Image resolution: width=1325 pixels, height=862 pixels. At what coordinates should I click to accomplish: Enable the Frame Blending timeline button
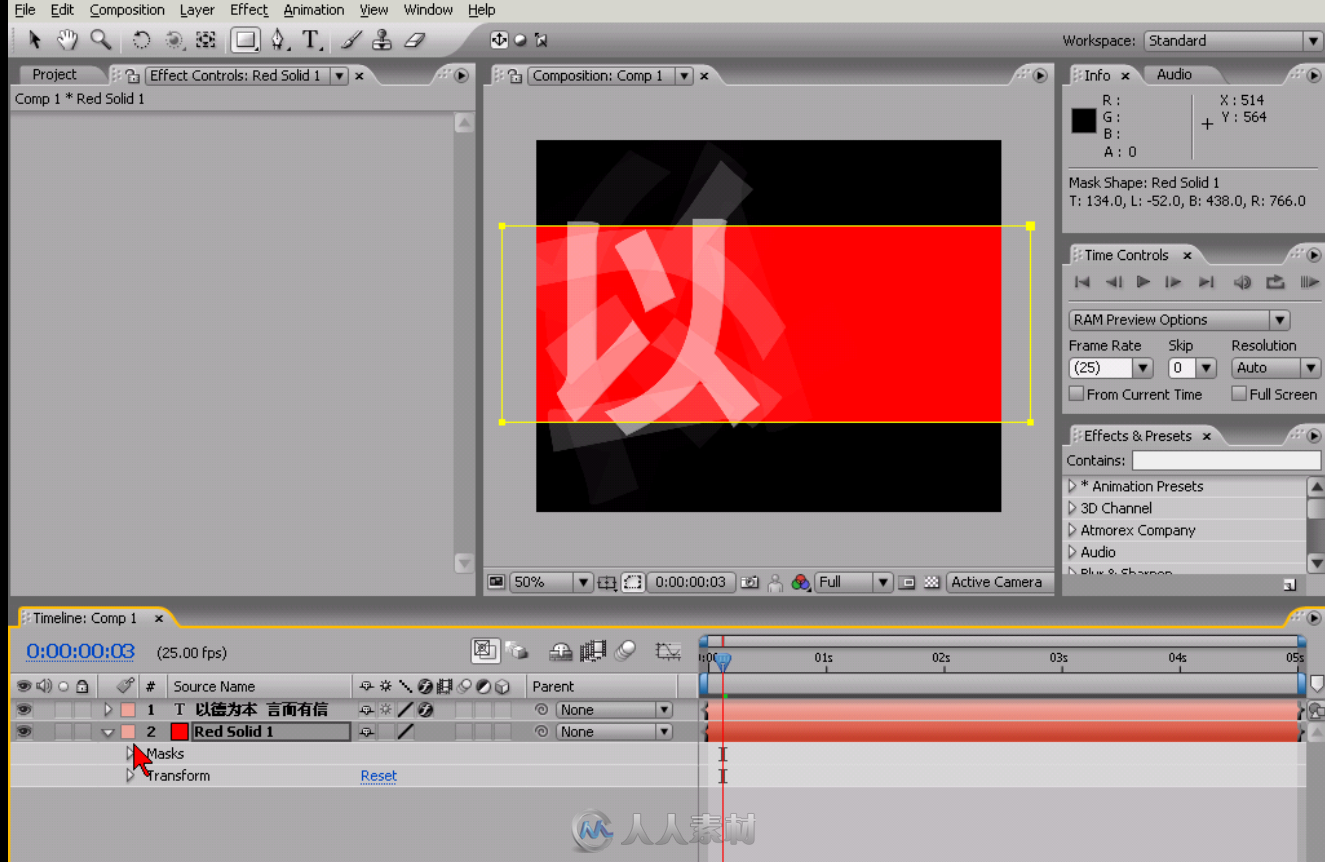click(x=593, y=652)
